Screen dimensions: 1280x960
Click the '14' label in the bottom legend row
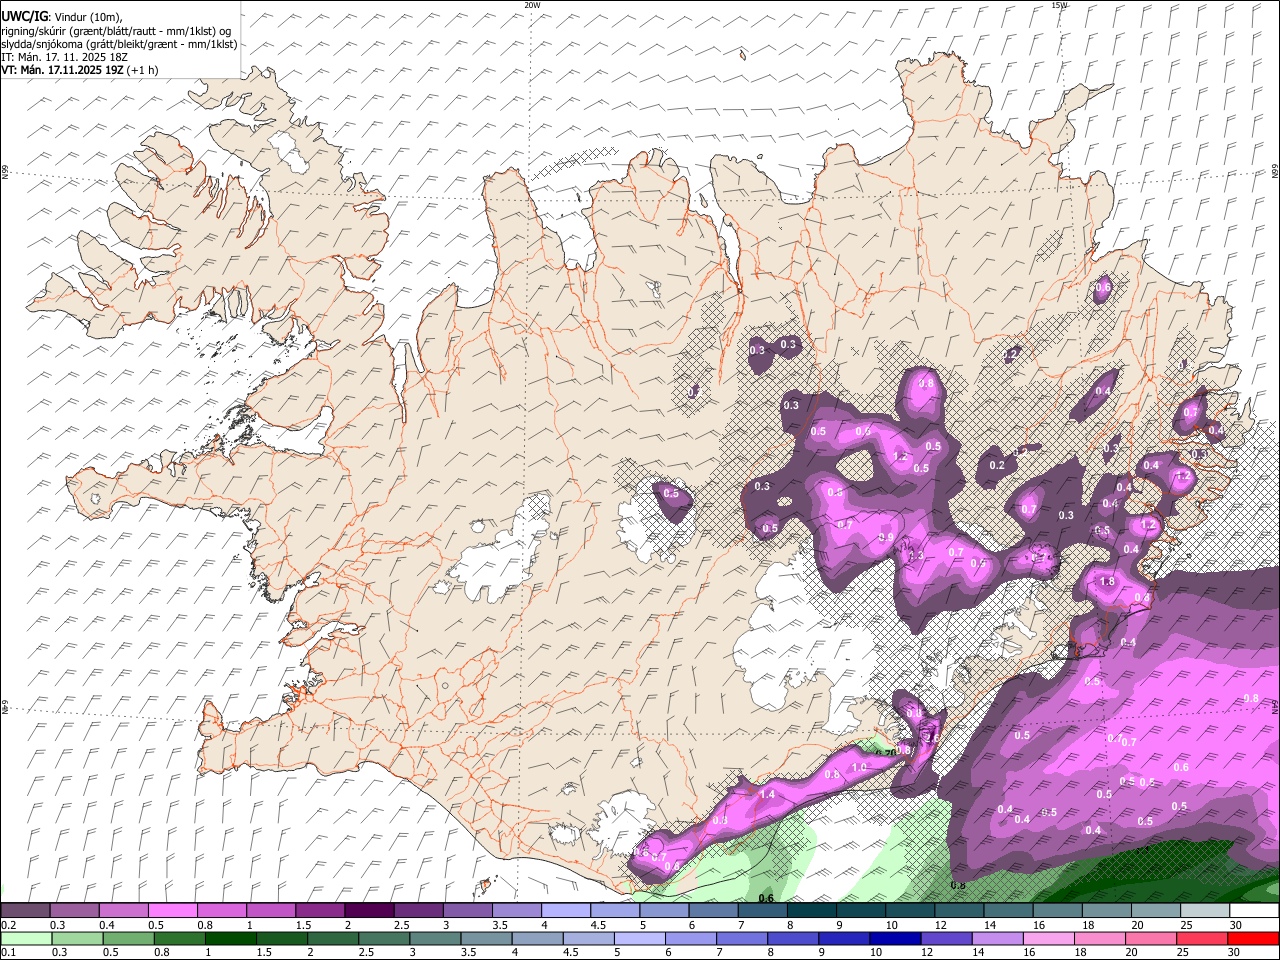coord(978,952)
